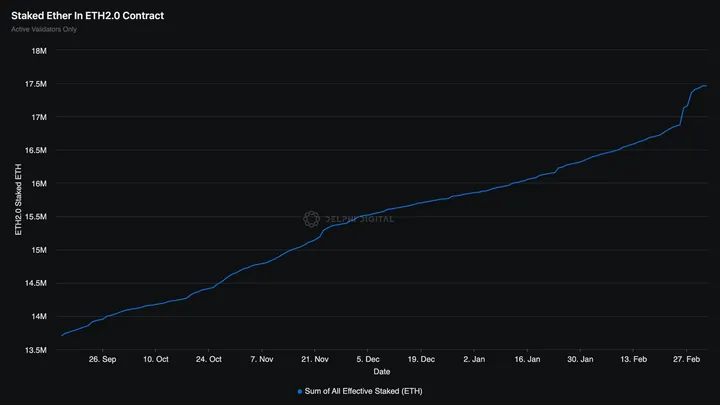The height and width of the screenshot is (405, 720).
Task: Select the 16.5M y-axis tick label
Action: [x=36, y=150]
